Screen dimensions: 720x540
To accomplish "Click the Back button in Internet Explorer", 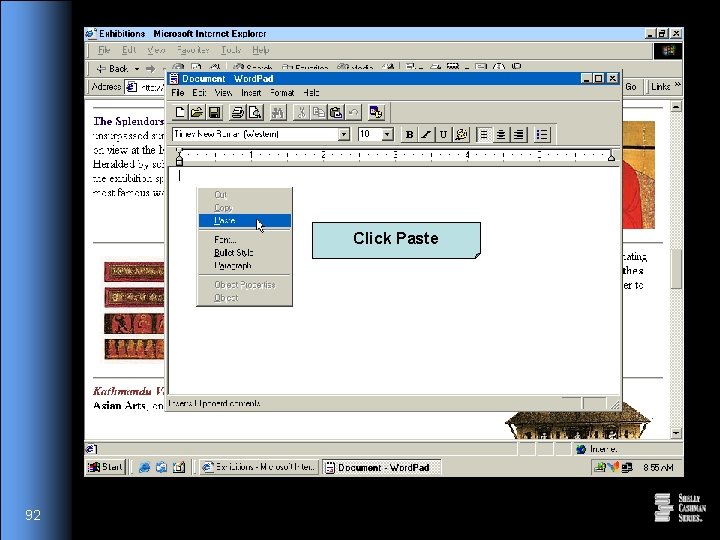I will pyautogui.click(x=112, y=69).
